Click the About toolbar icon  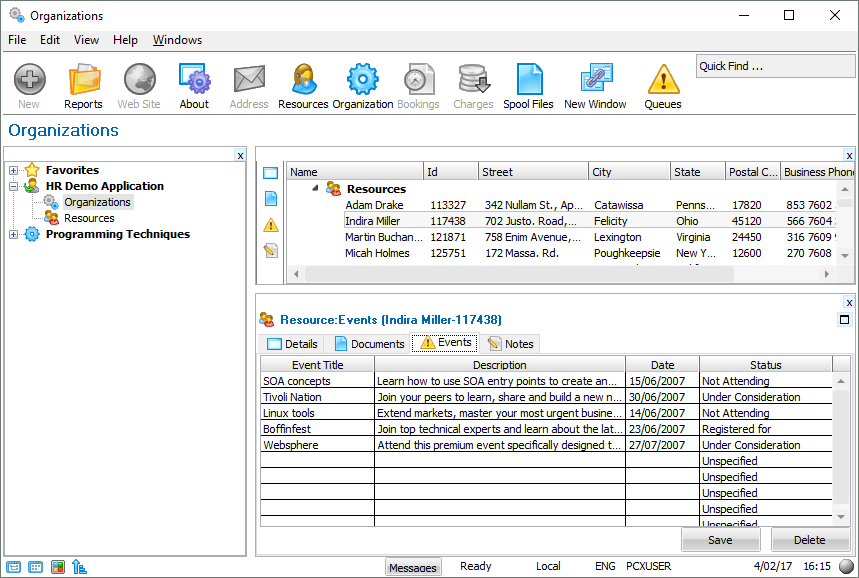[x=194, y=86]
